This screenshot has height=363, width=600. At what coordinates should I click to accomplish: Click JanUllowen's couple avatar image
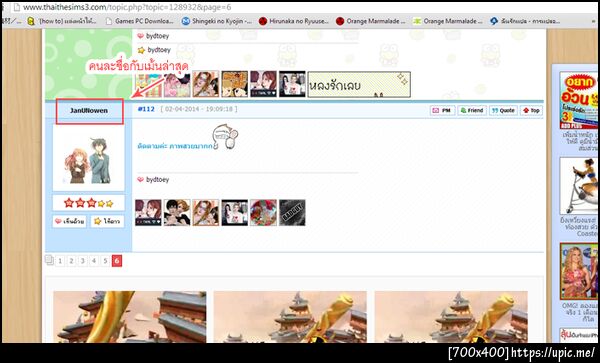(89, 158)
